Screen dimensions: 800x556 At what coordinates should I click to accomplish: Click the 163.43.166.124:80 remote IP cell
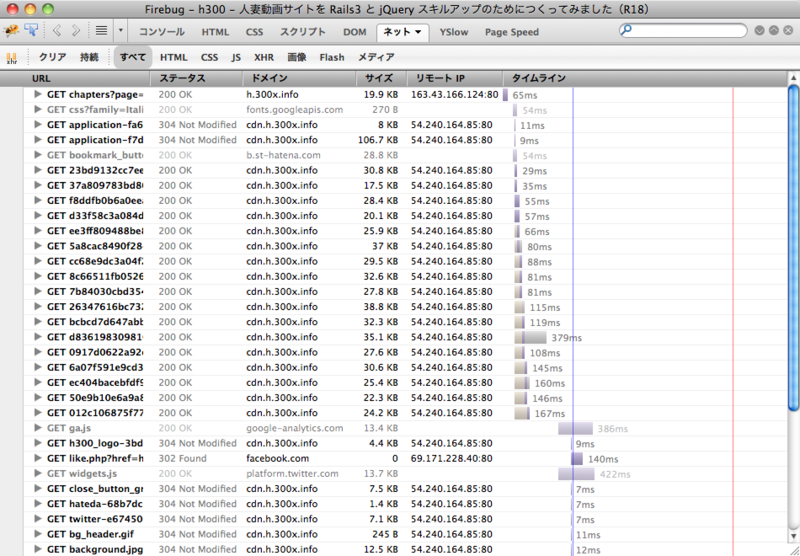[455, 94]
